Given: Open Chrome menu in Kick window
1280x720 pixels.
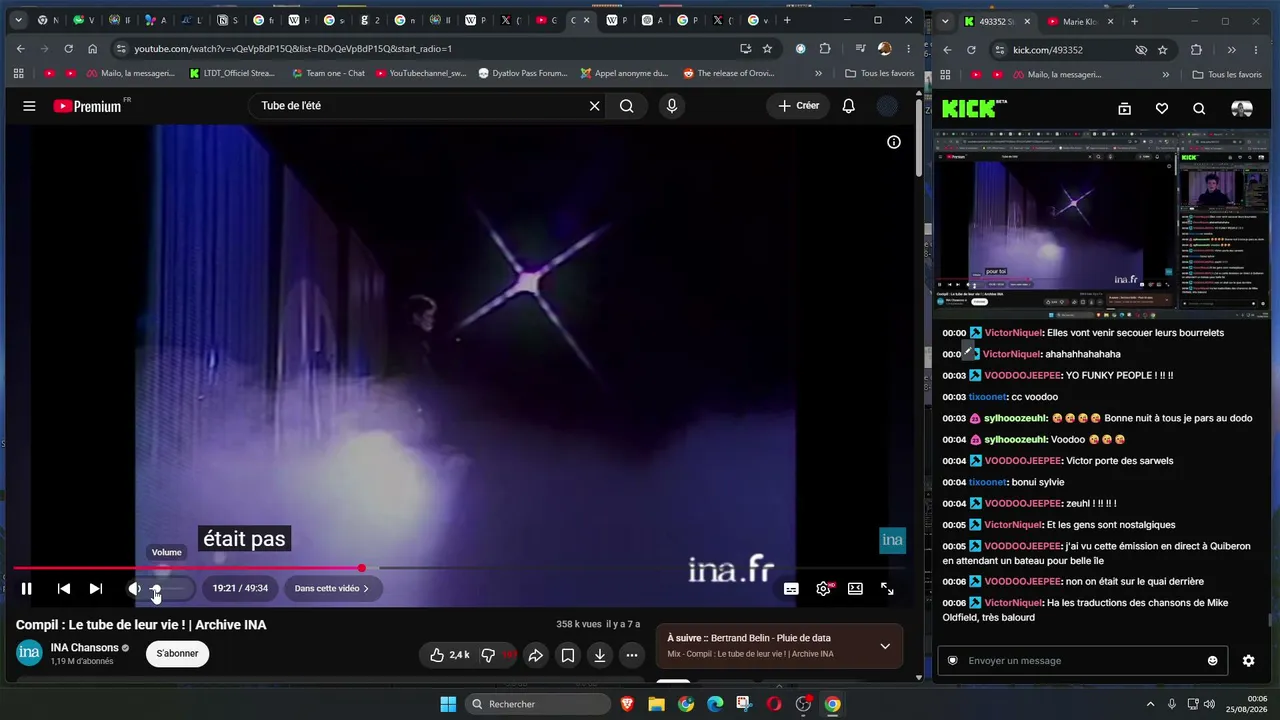Looking at the screenshot, I should pyautogui.click(x=1257, y=50).
